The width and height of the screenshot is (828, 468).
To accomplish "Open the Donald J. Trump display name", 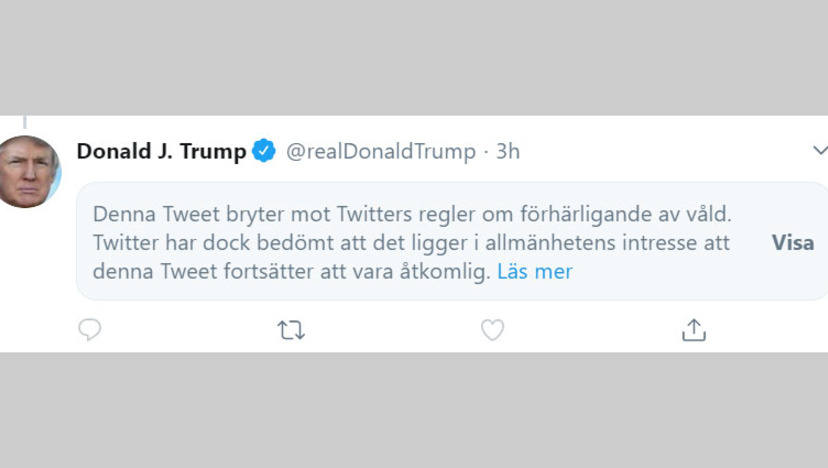I will coord(161,151).
